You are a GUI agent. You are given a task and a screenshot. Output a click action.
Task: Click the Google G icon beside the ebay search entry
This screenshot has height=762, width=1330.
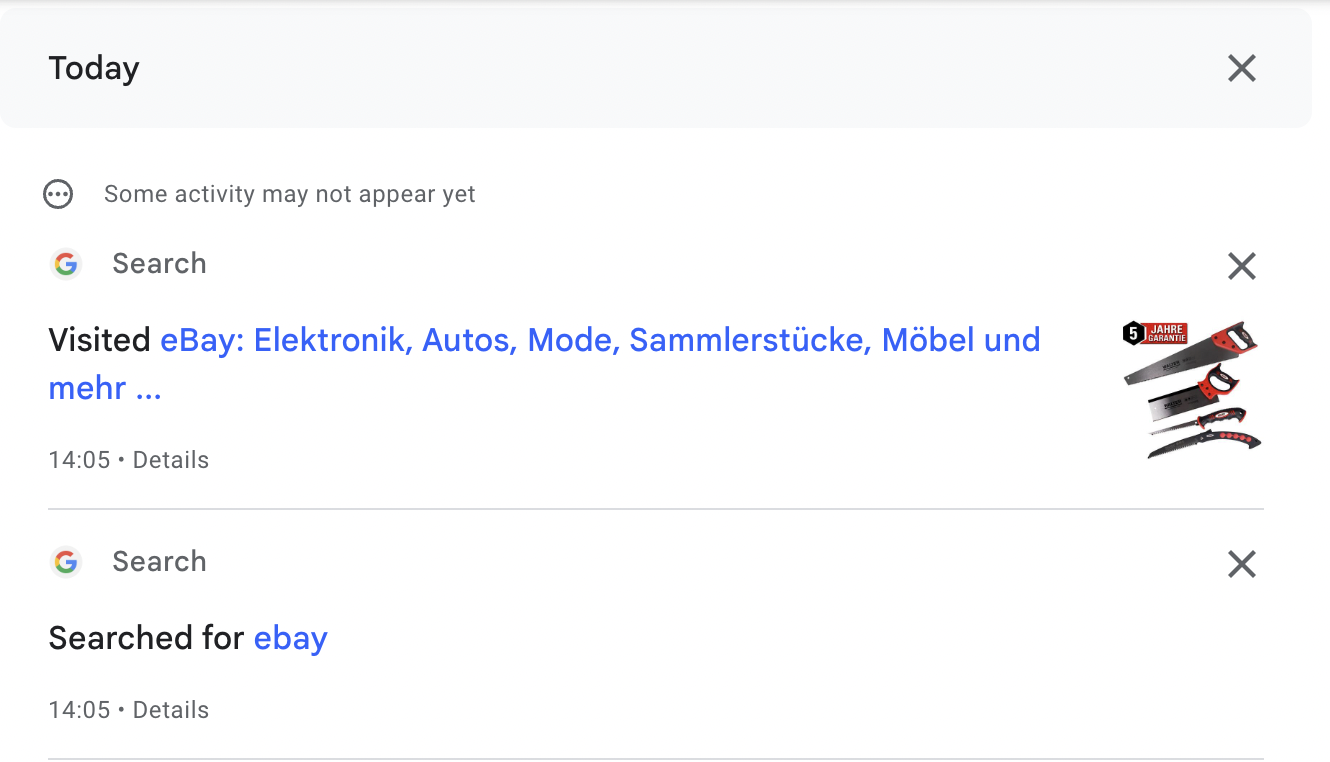click(65, 562)
